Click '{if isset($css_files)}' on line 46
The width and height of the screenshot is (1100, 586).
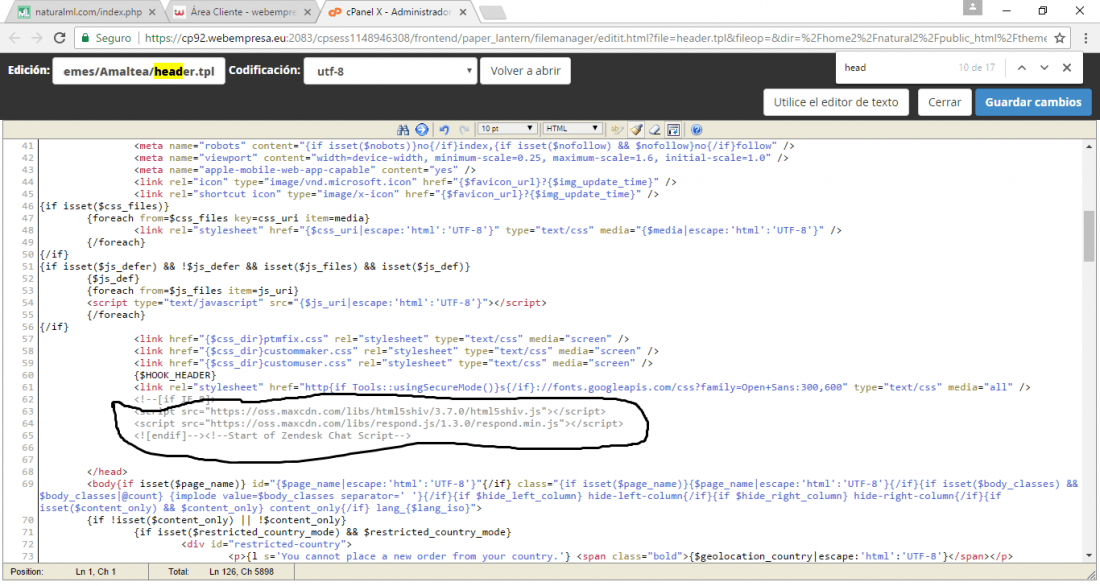click(105, 206)
